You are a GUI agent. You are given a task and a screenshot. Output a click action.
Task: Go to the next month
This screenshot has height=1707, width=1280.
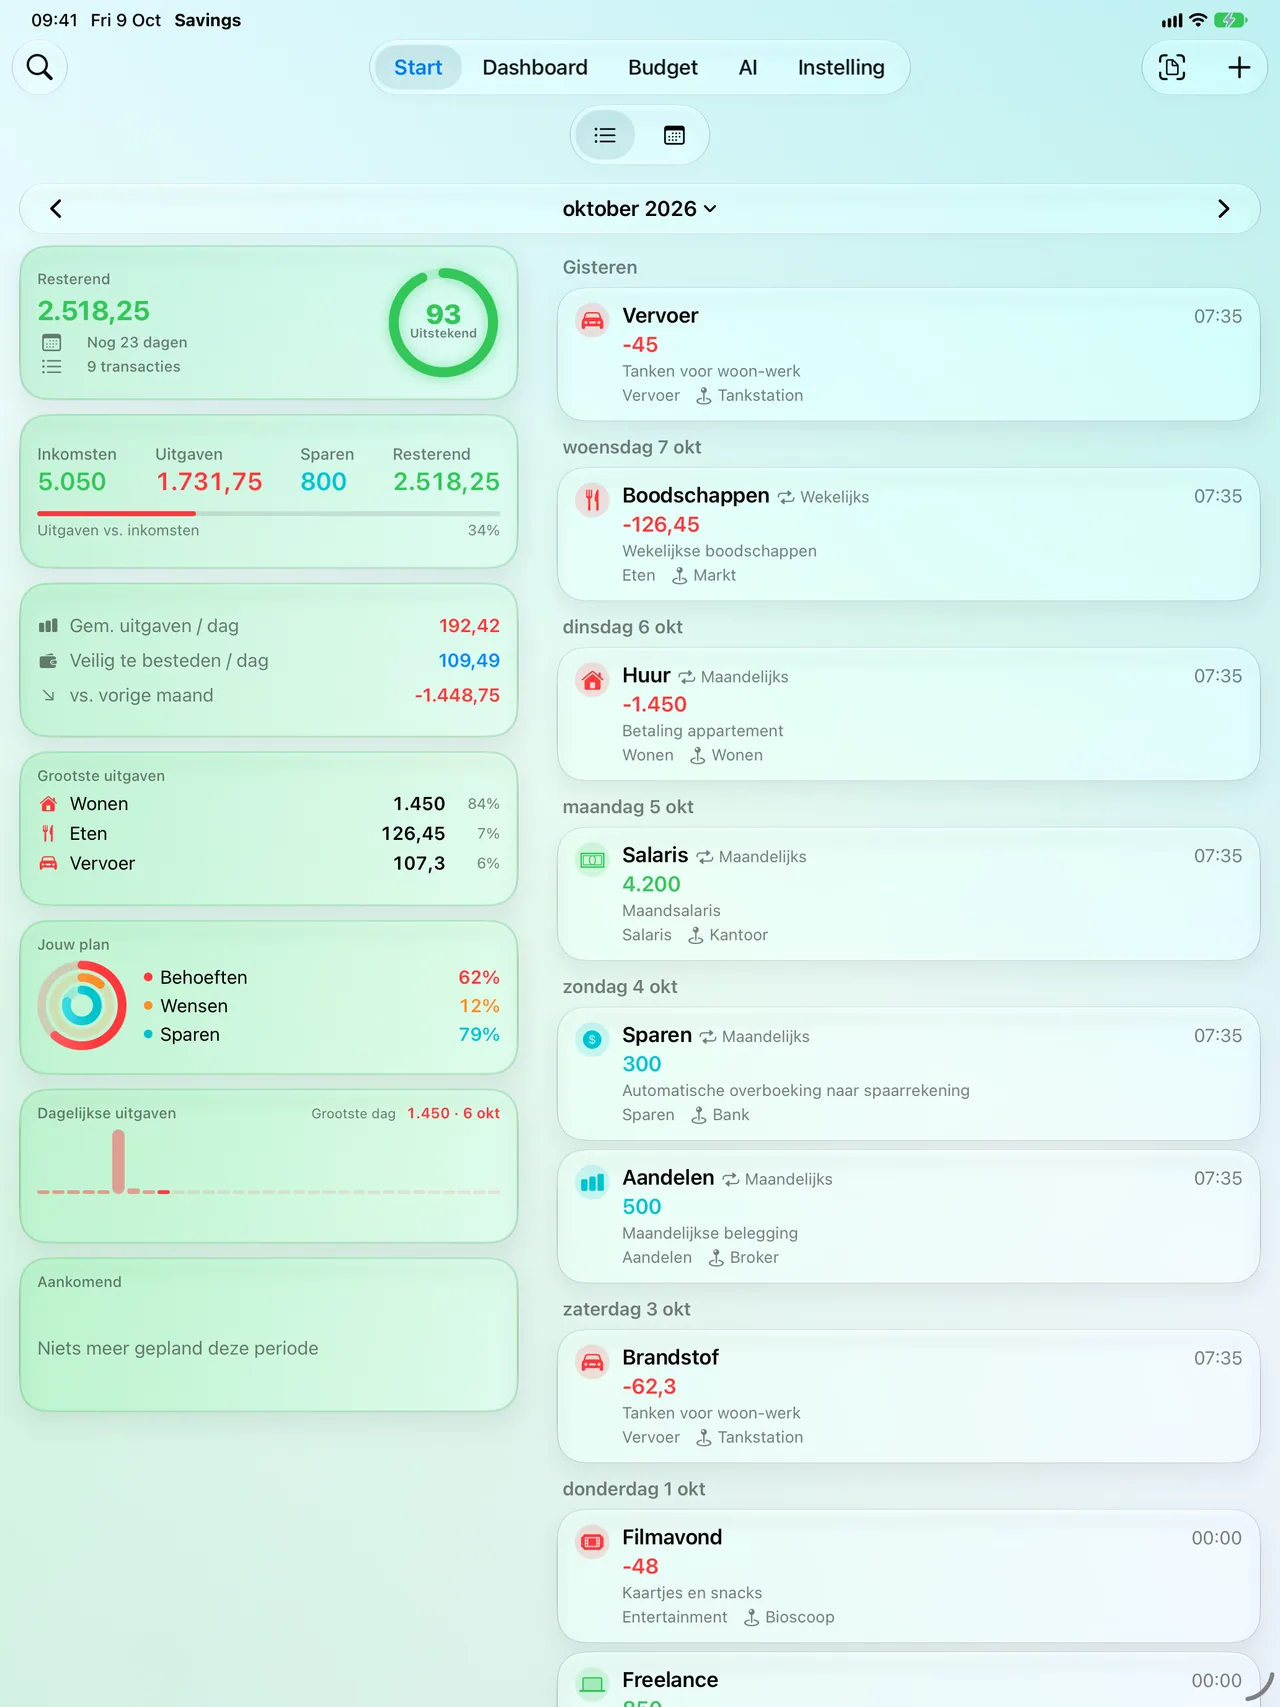click(x=1223, y=209)
